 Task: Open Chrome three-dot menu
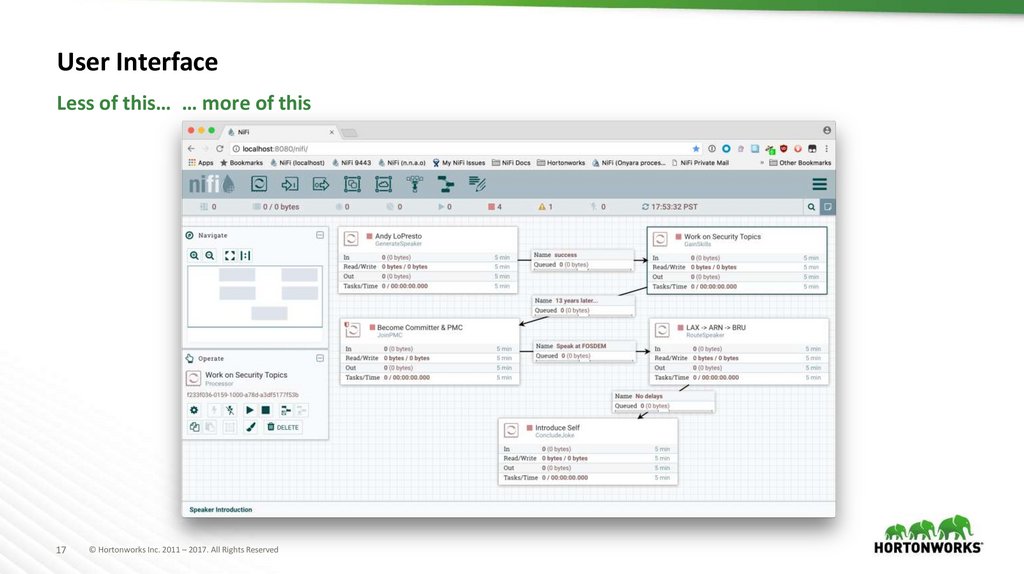(826, 149)
